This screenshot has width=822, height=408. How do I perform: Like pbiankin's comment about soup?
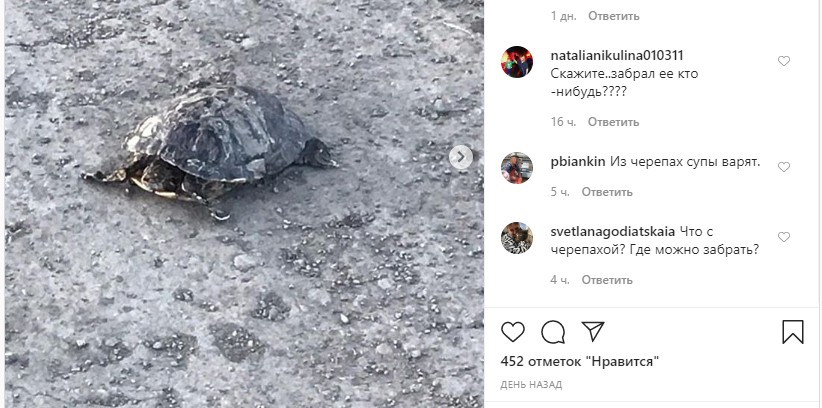point(784,167)
